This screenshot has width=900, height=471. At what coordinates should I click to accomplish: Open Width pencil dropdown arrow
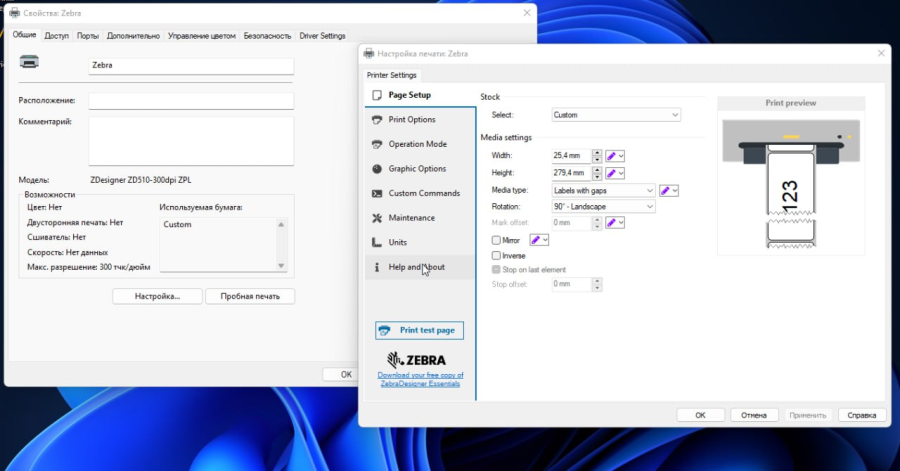point(621,156)
